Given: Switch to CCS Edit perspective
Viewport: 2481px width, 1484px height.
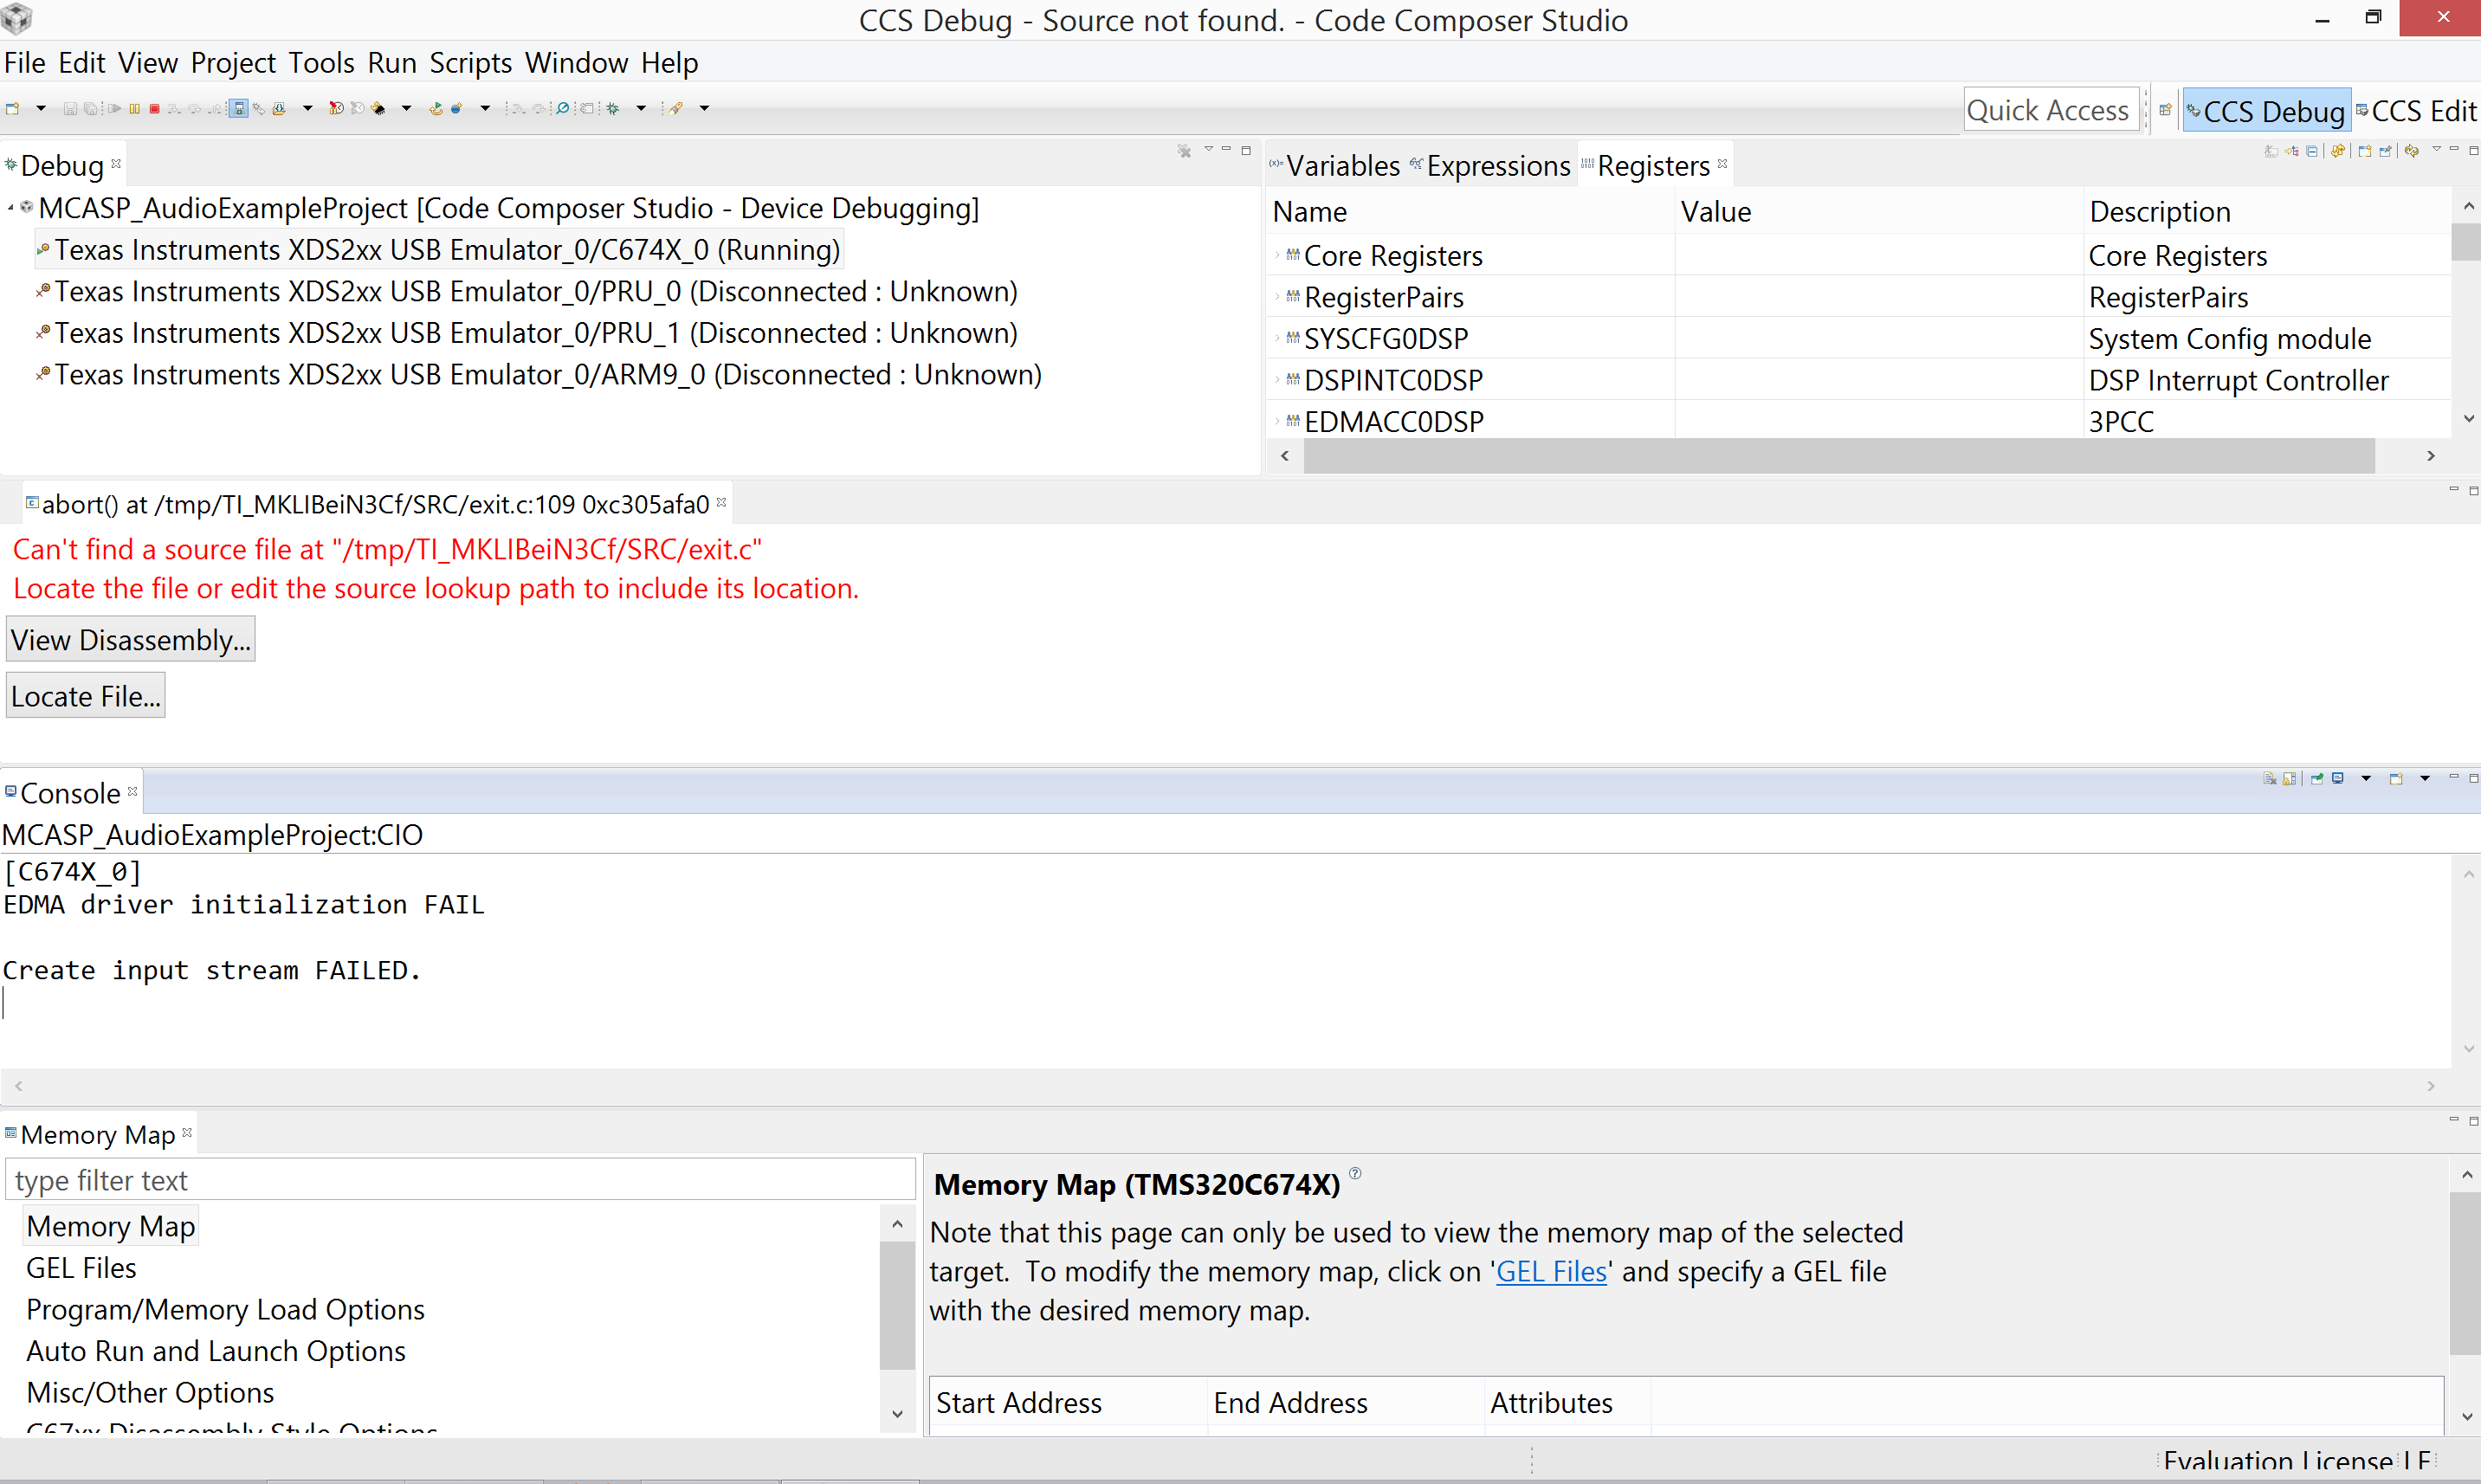Looking at the screenshot, I should 2416,111.
